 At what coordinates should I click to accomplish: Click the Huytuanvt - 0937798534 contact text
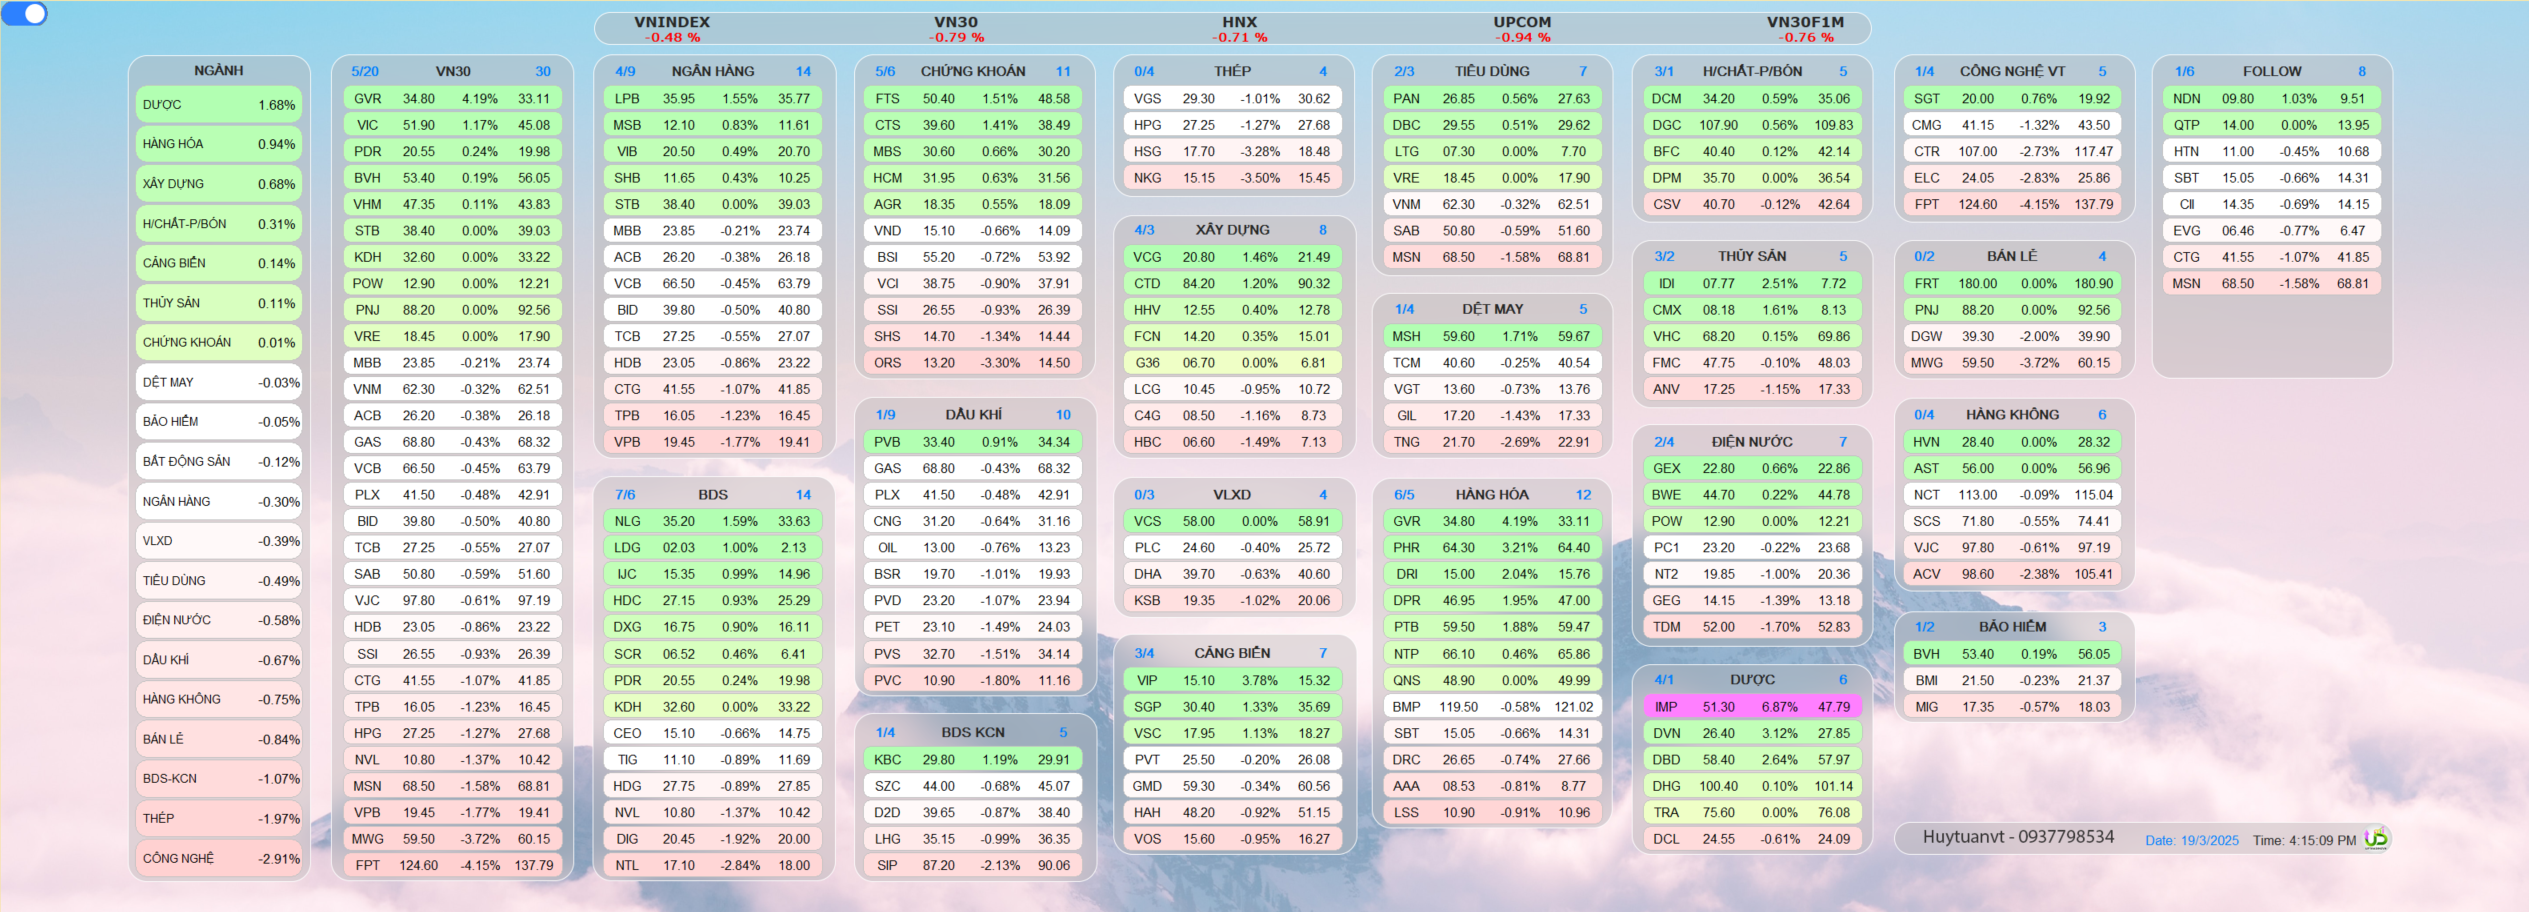pos(2018,837)
